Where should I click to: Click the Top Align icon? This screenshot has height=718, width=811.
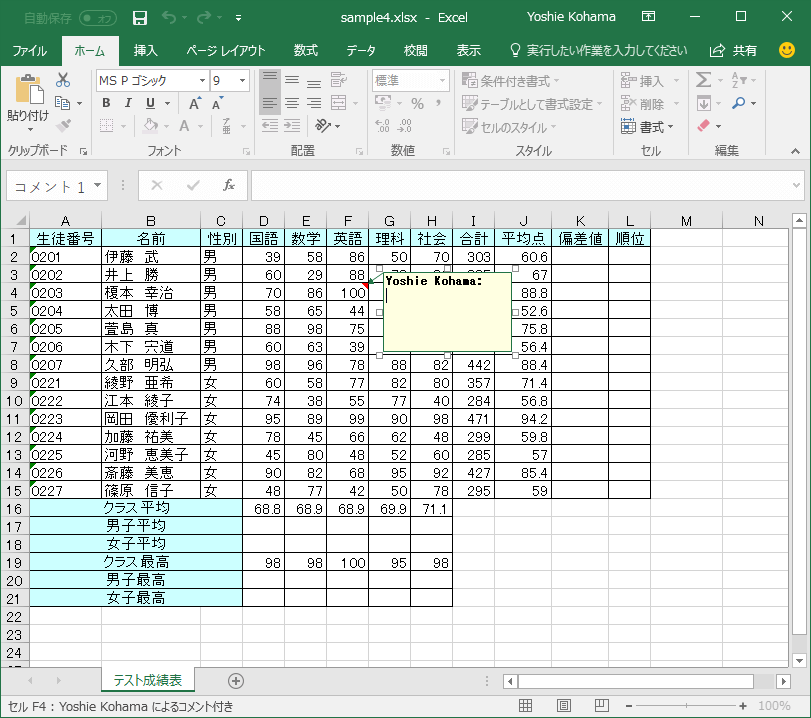pos(269,80)
